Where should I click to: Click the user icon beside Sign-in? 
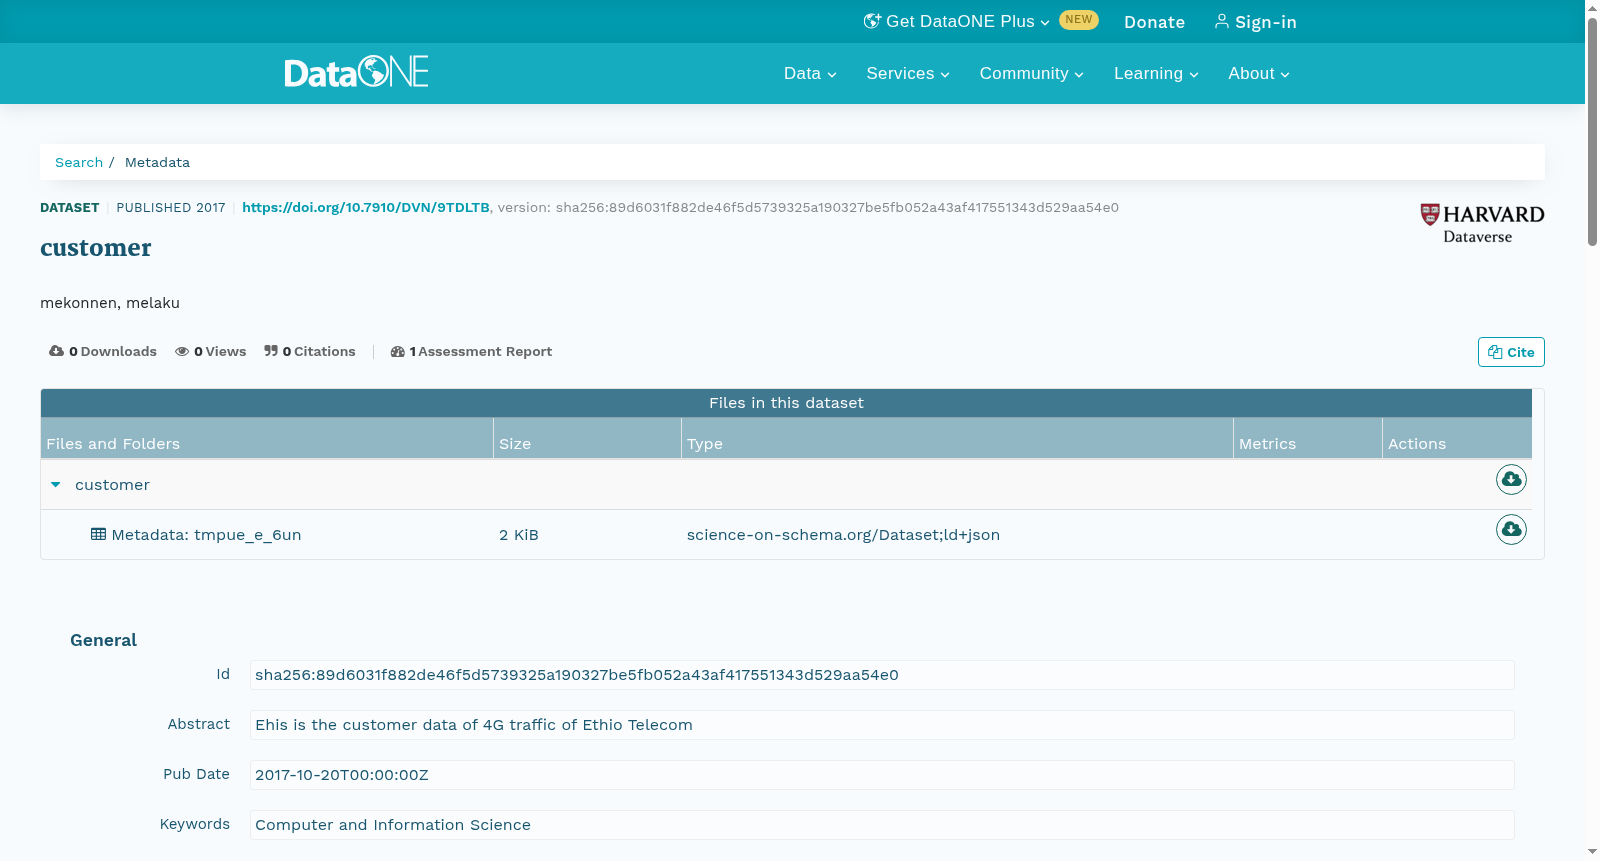click(1222, 21)
